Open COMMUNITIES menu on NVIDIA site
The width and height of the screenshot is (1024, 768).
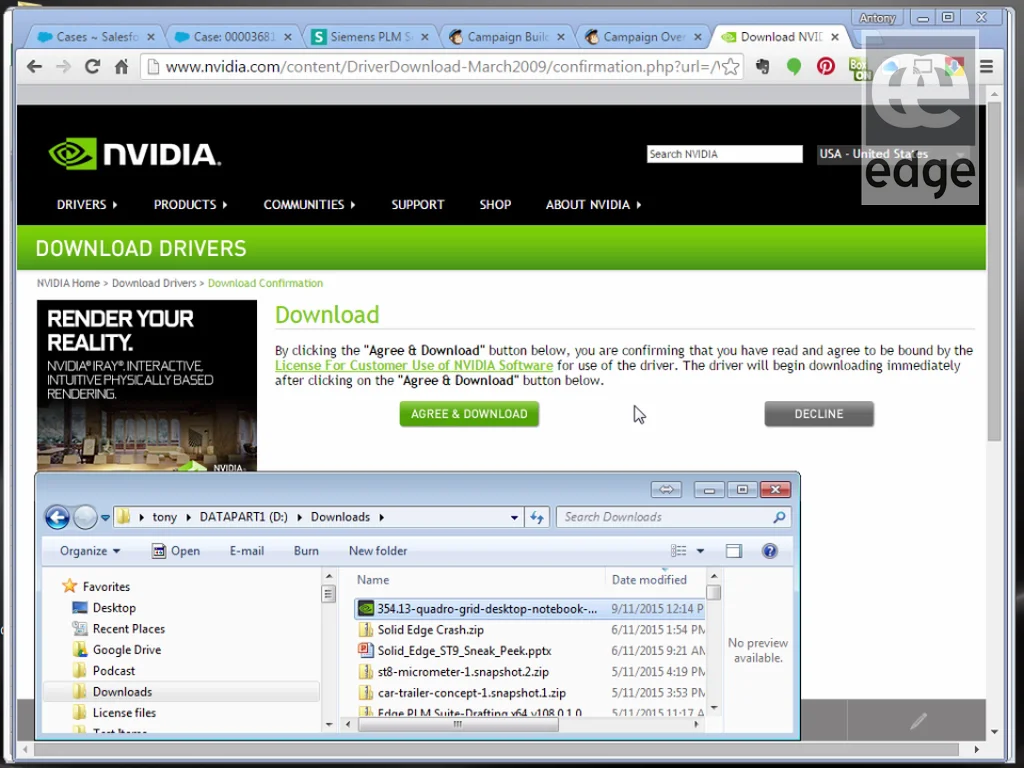[x=310, y=205]
